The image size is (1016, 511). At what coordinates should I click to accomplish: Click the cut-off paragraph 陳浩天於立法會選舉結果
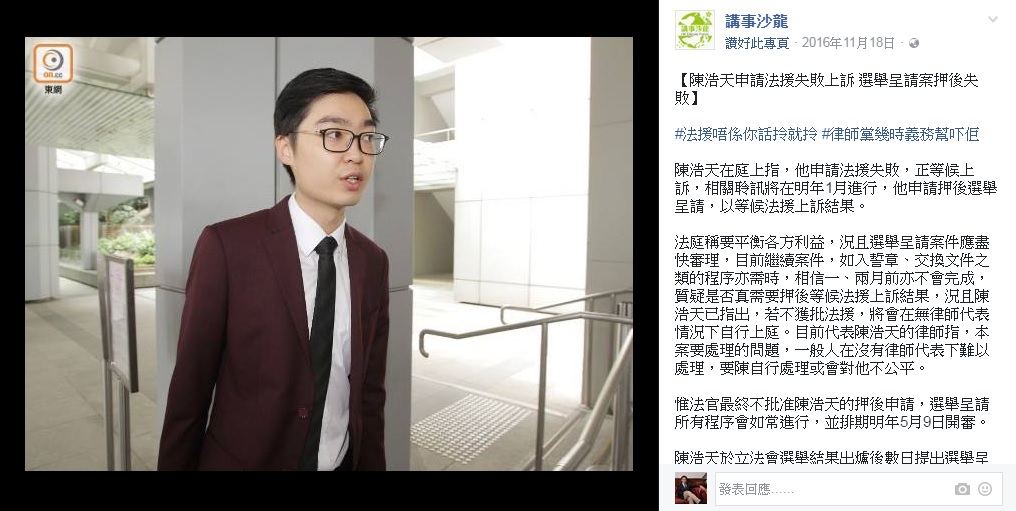point(831,457)
